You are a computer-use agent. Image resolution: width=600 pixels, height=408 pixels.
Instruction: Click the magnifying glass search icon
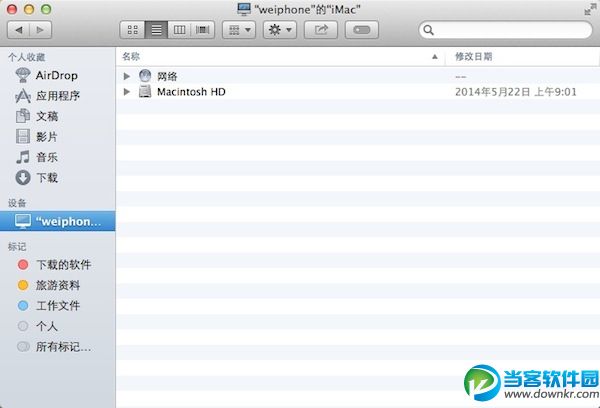coord(429,30)
